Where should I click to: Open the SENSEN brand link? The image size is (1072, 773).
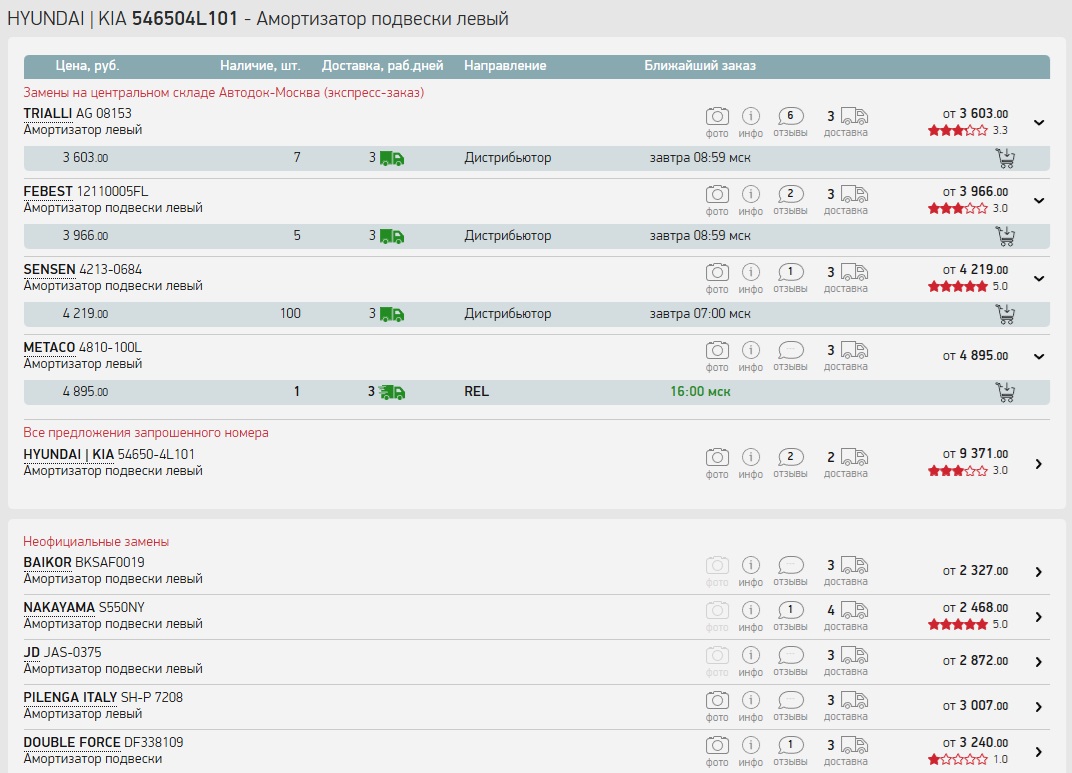click(49, 269)
